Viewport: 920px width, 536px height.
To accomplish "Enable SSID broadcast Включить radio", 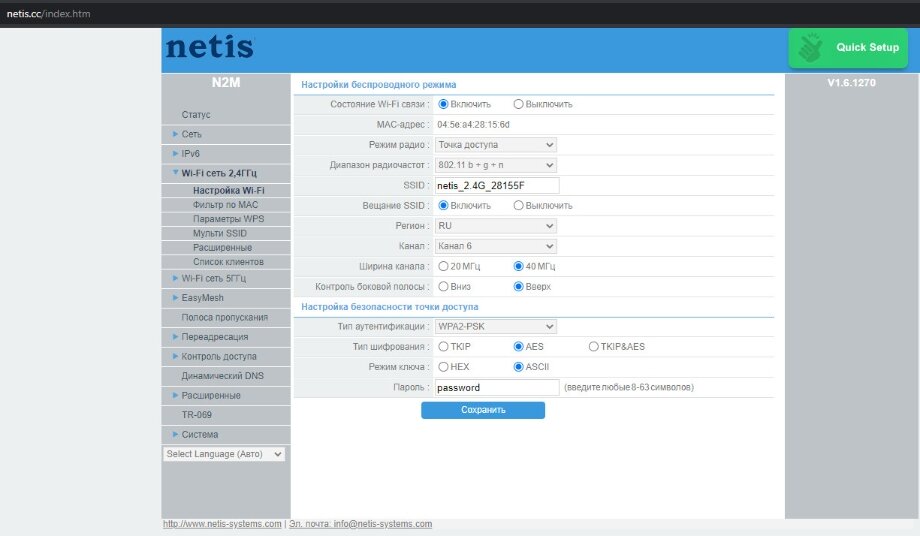I will click(444, 206).
